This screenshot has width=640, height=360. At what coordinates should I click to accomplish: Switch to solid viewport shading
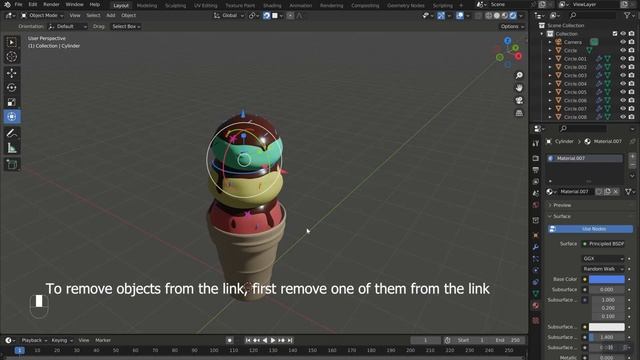[x=497, y=16]
